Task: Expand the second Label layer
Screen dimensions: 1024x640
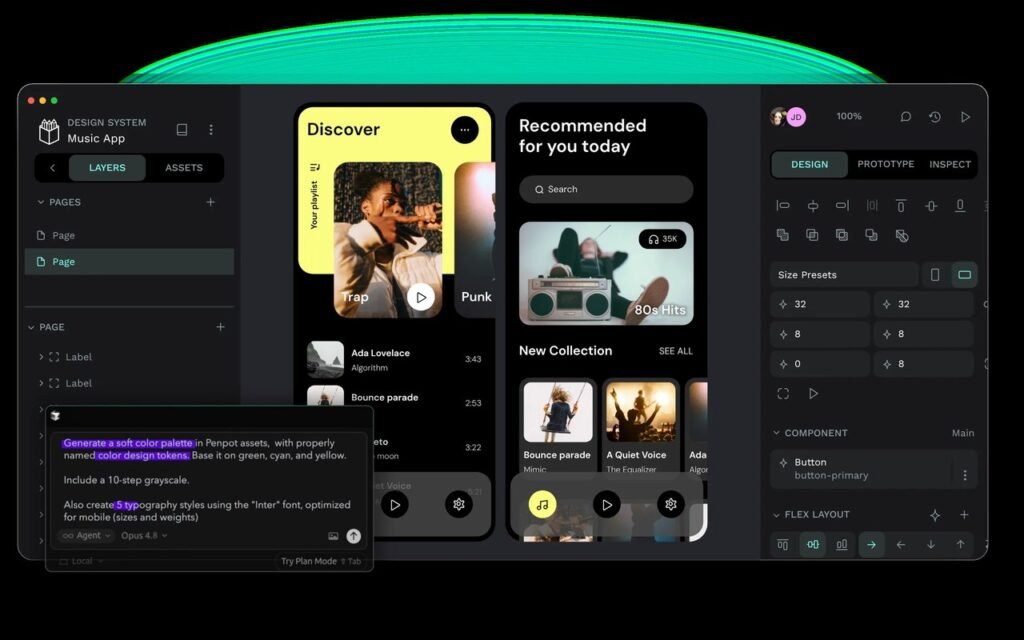Action: 41,383
